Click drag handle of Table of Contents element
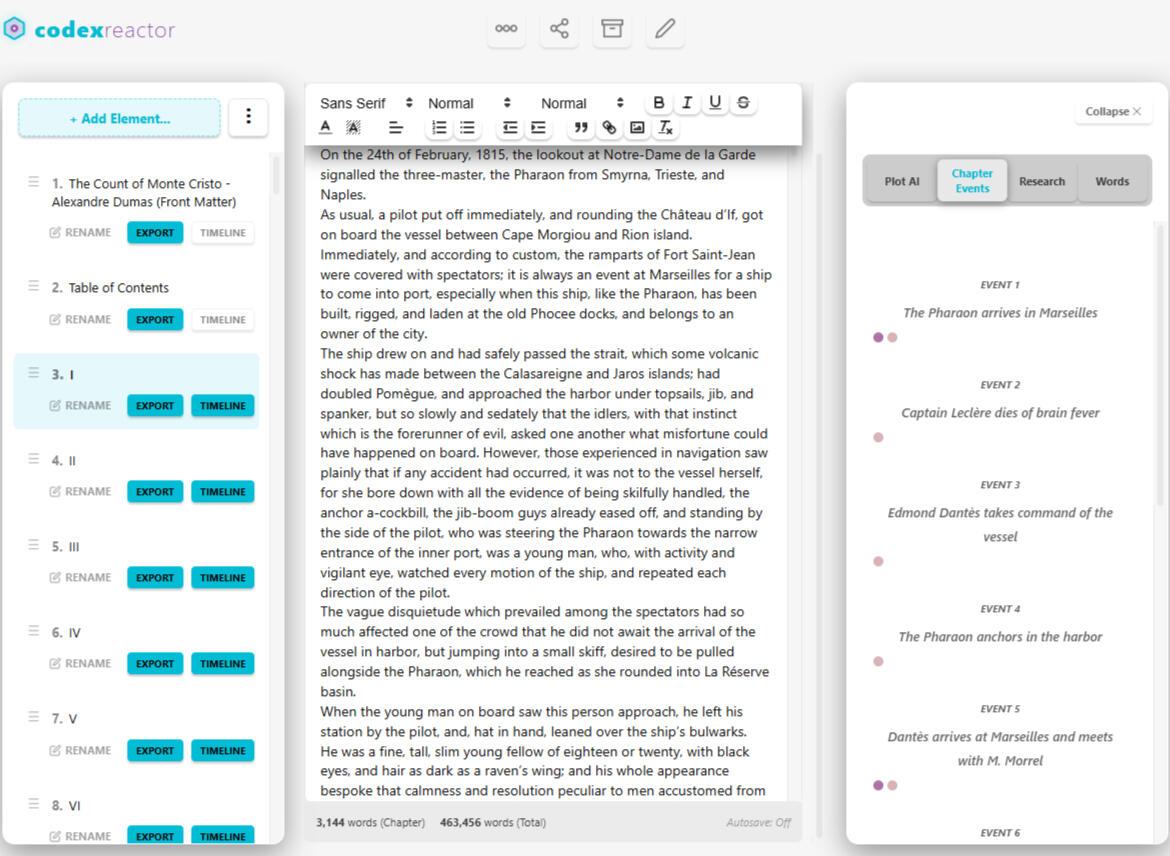Image resolution: width=1170 pixels, height=856 pixels. (34, 286)
